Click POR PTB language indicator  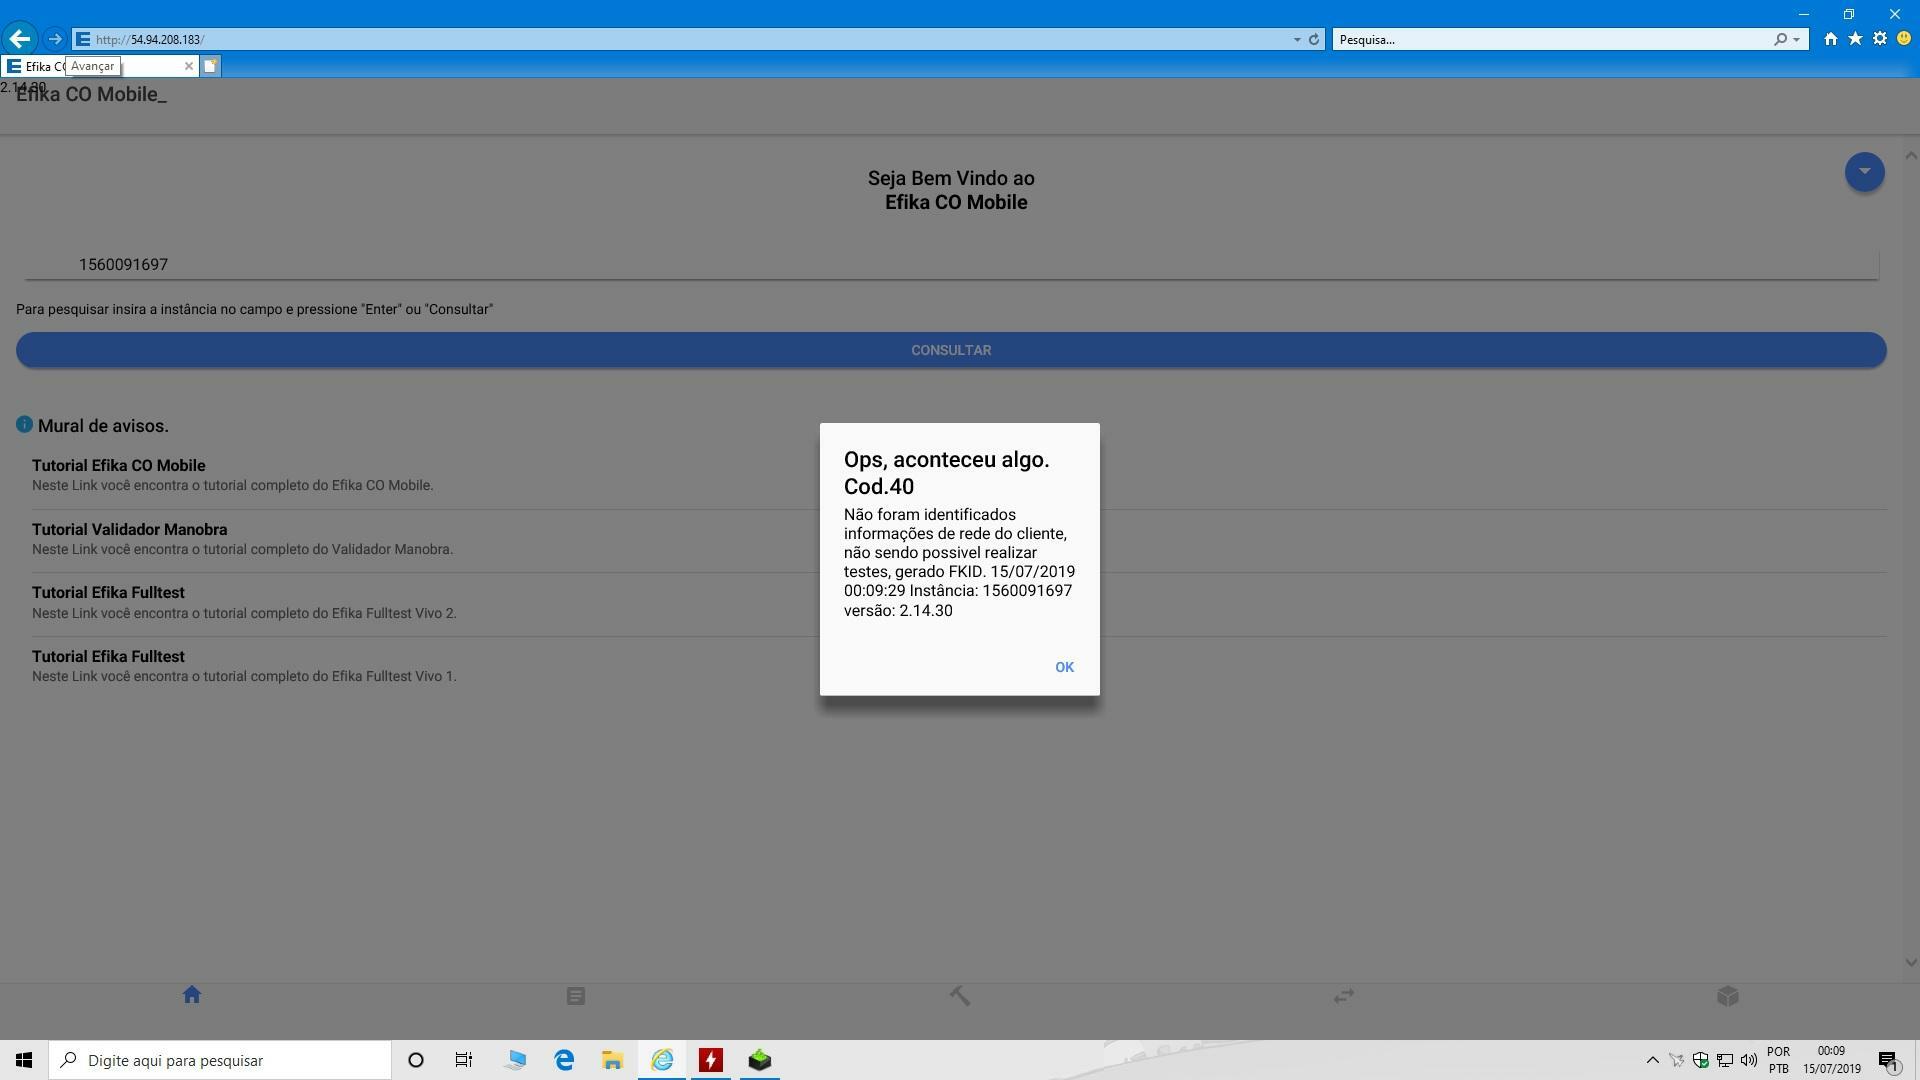[1778, 1060]
